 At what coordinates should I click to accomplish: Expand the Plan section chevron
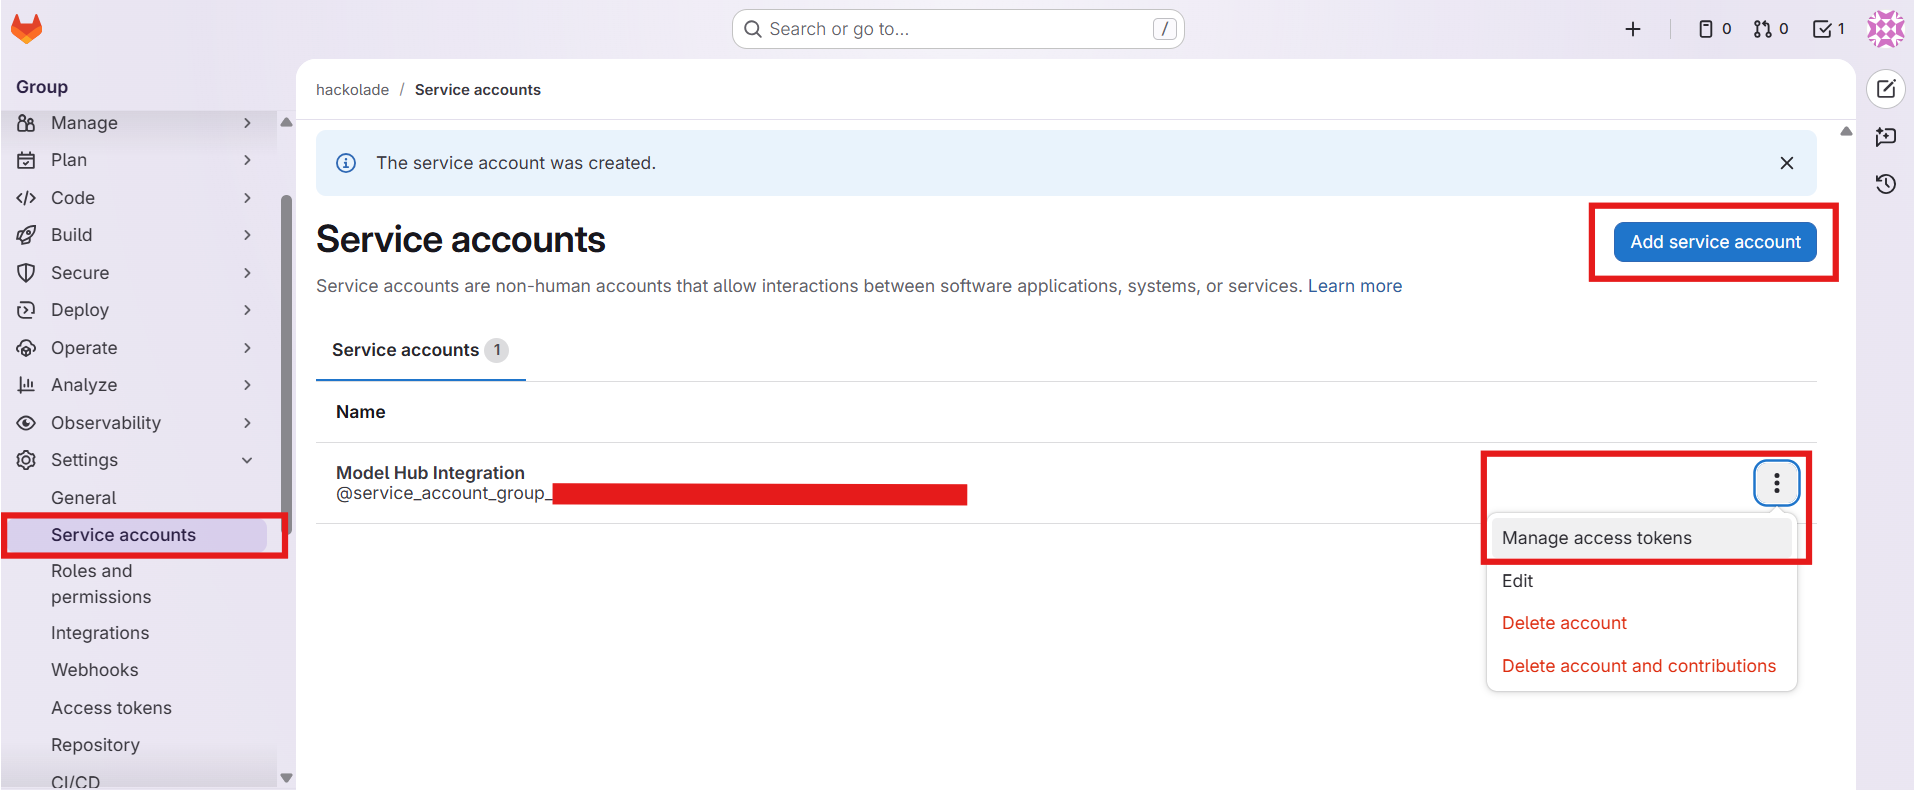(x=247, y=160)
